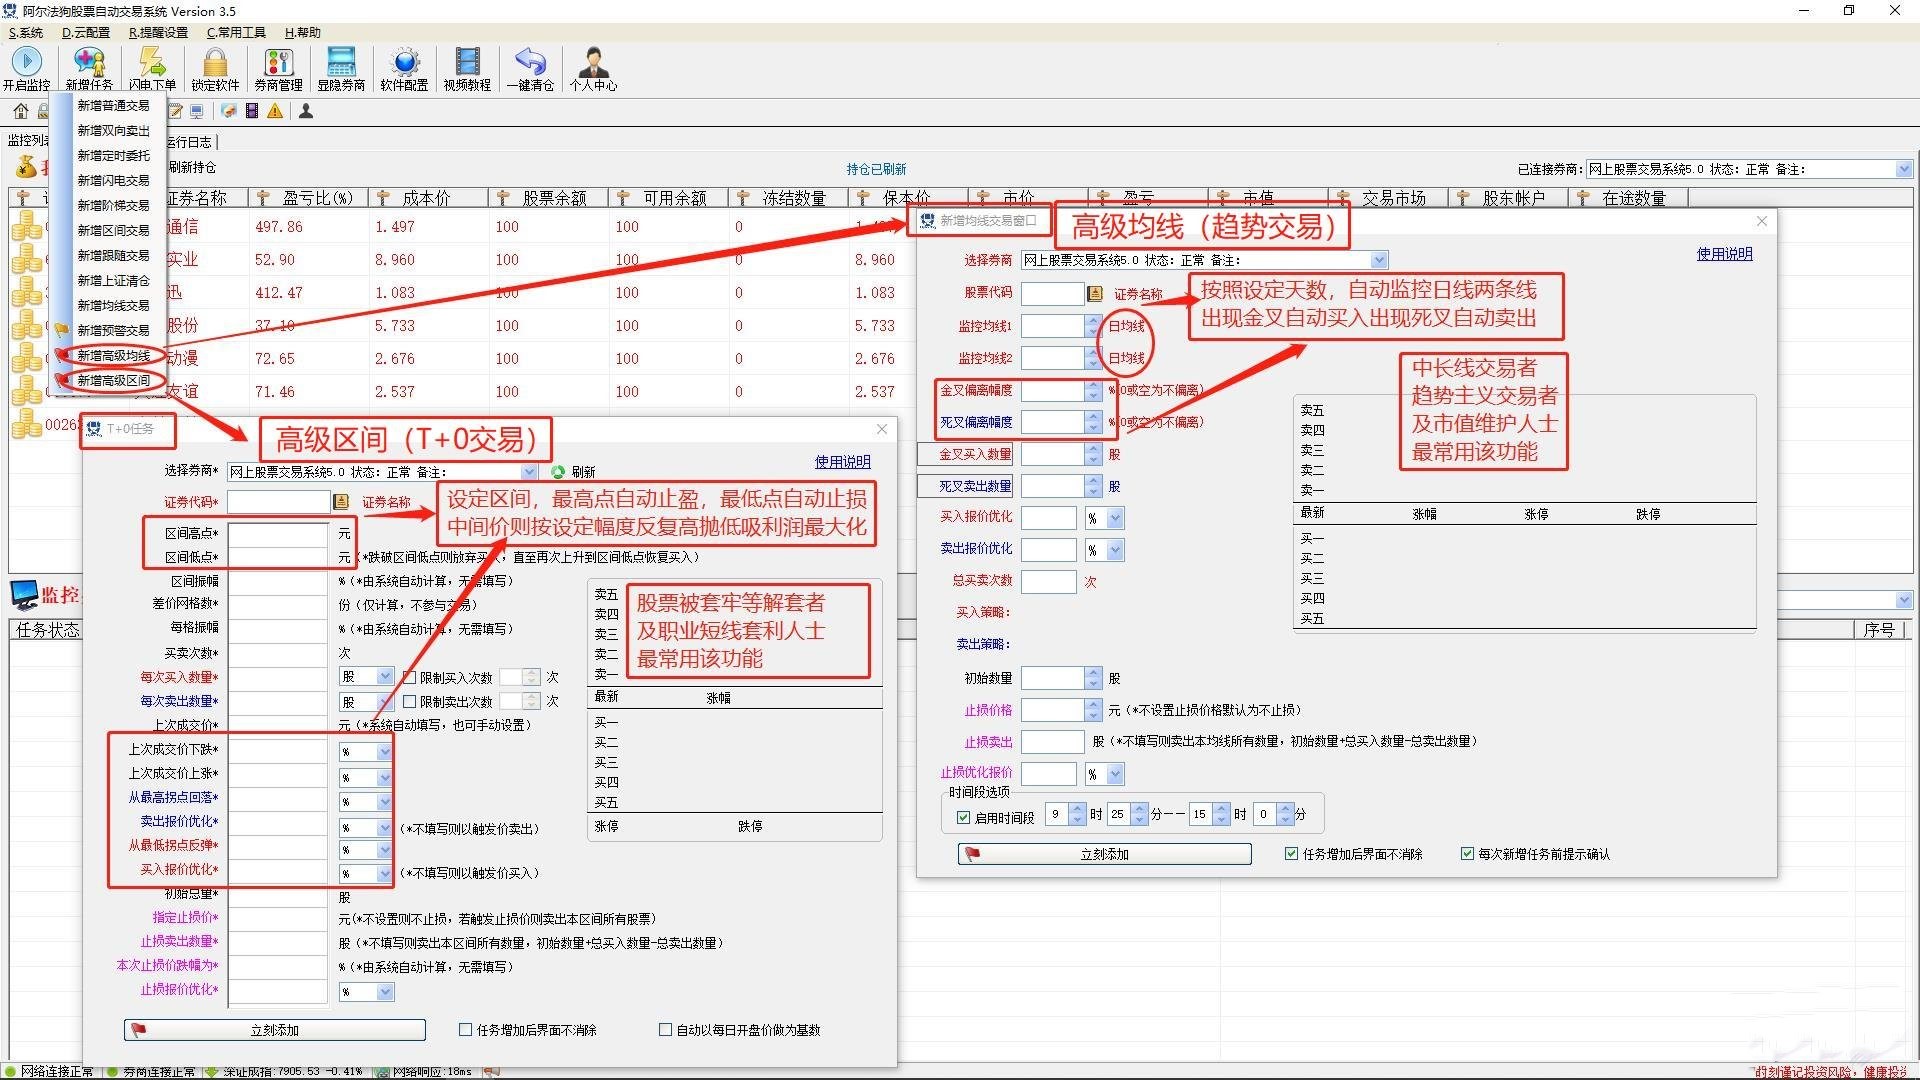Image resolution: width=1920 pixels, height=1080 pixels.
Task: Click the small person silhouette icon
Action: tap(306, 111)
